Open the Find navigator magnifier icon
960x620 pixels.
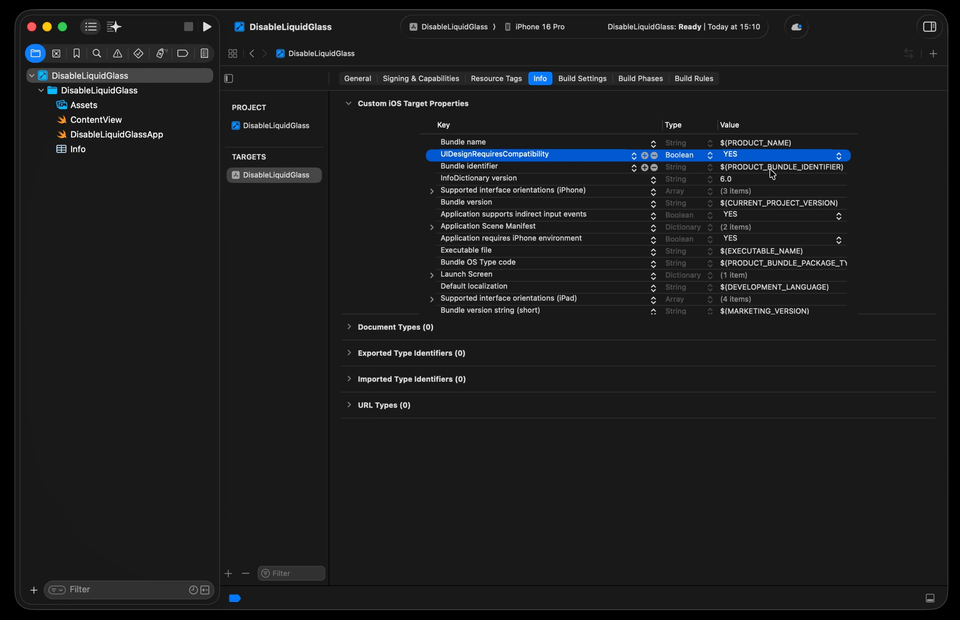pyautogui.click(x=97, y=53)
